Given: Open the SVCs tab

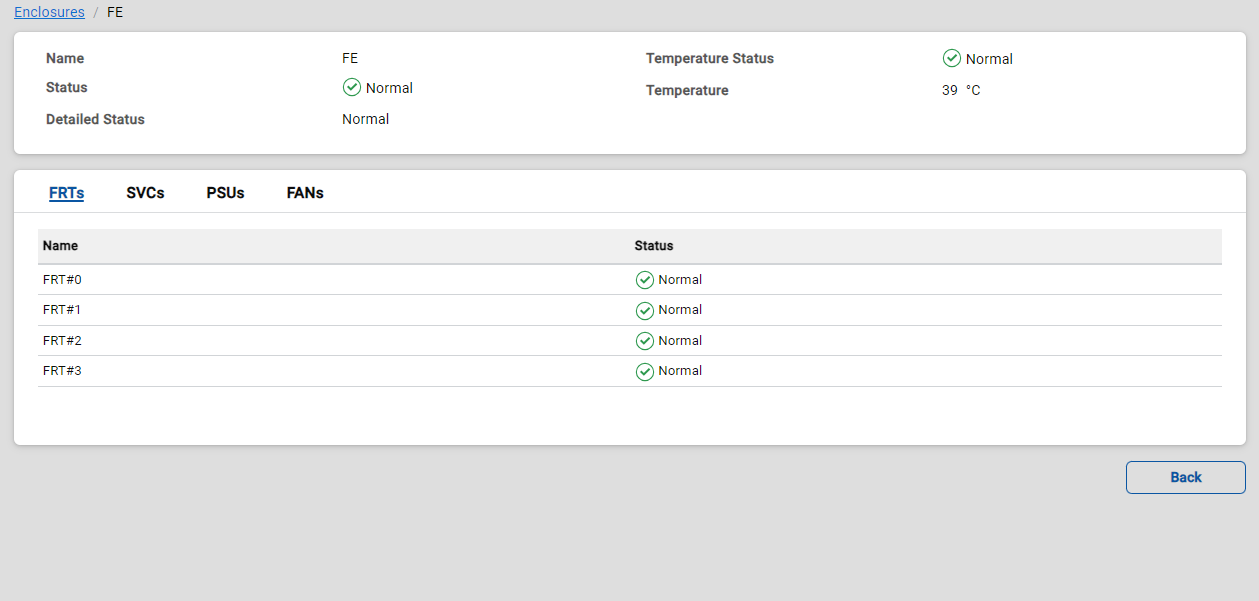Looking at the screenshot, I should (145, 193).
